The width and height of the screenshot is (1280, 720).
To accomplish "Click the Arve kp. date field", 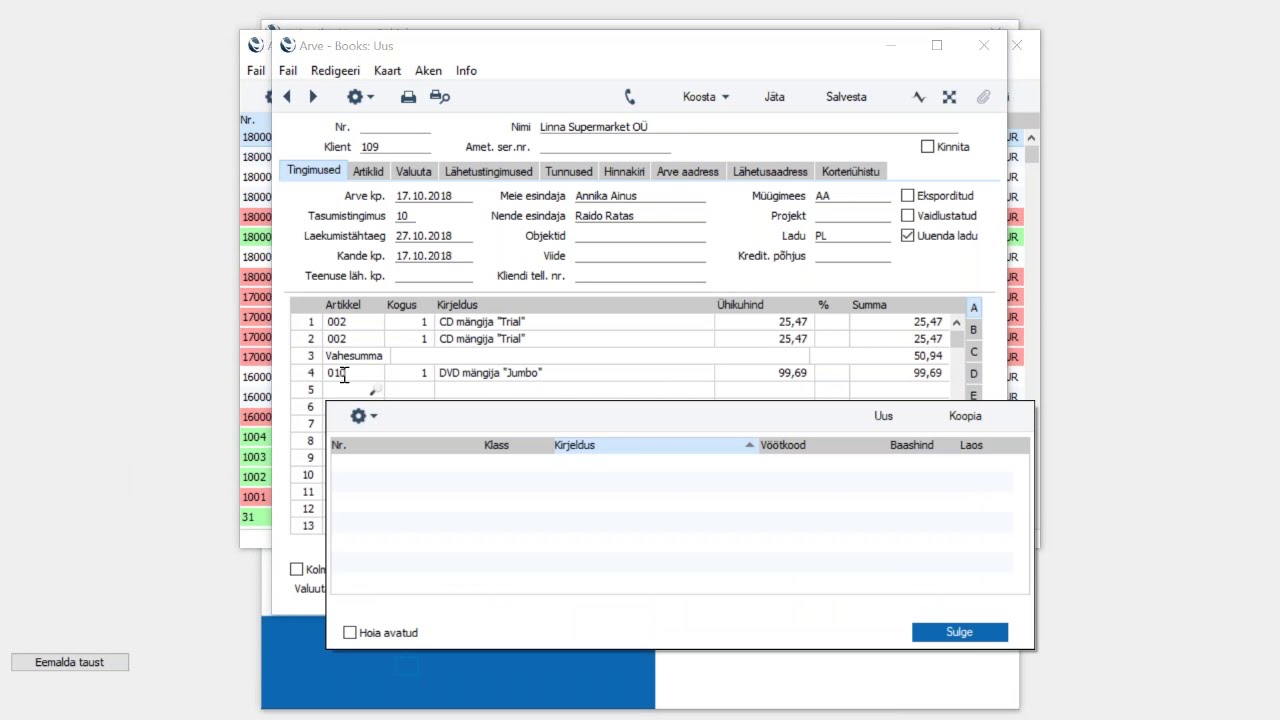I will 433,196.
